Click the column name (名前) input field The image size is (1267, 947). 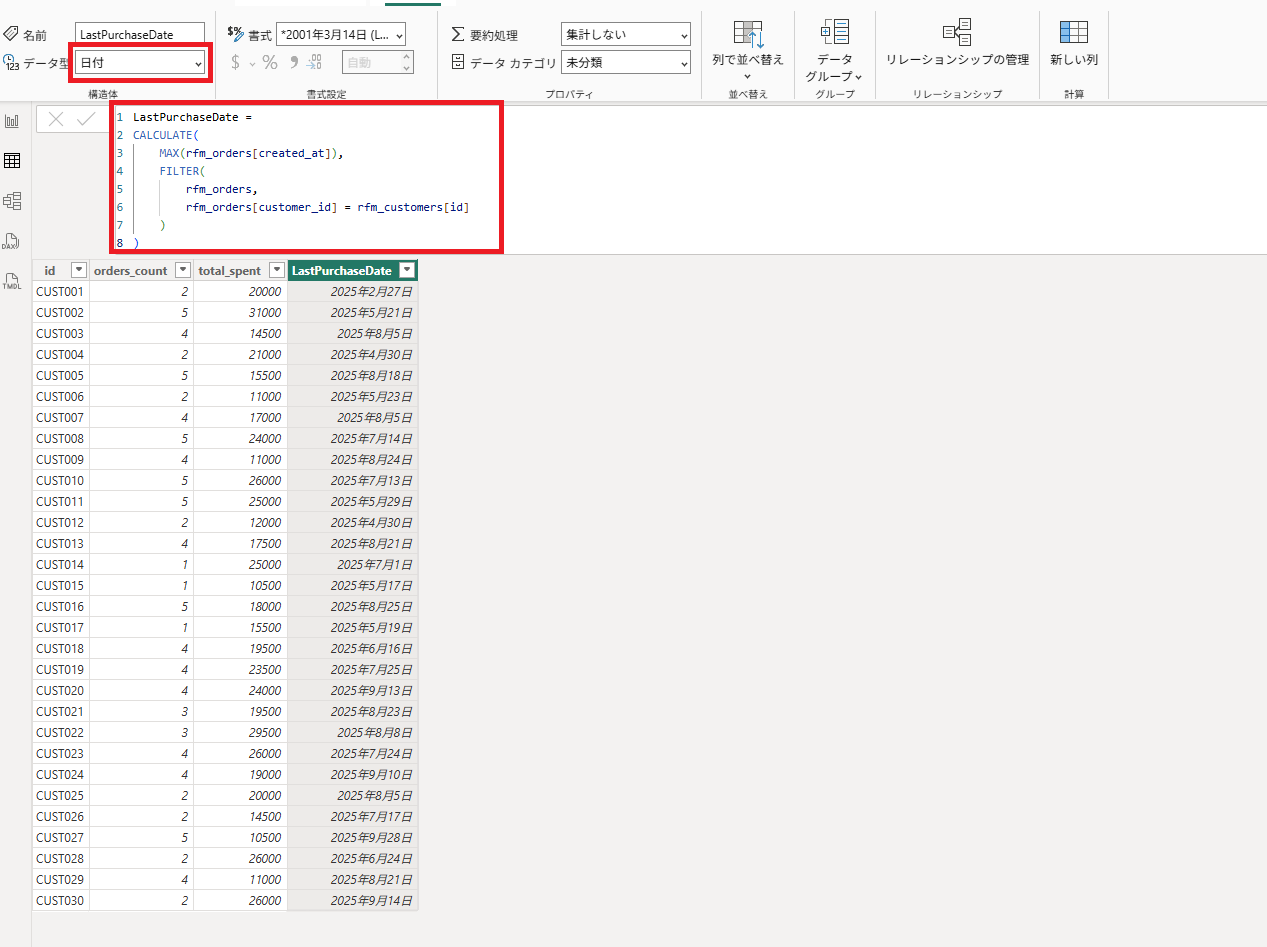(x=140, y=35)
